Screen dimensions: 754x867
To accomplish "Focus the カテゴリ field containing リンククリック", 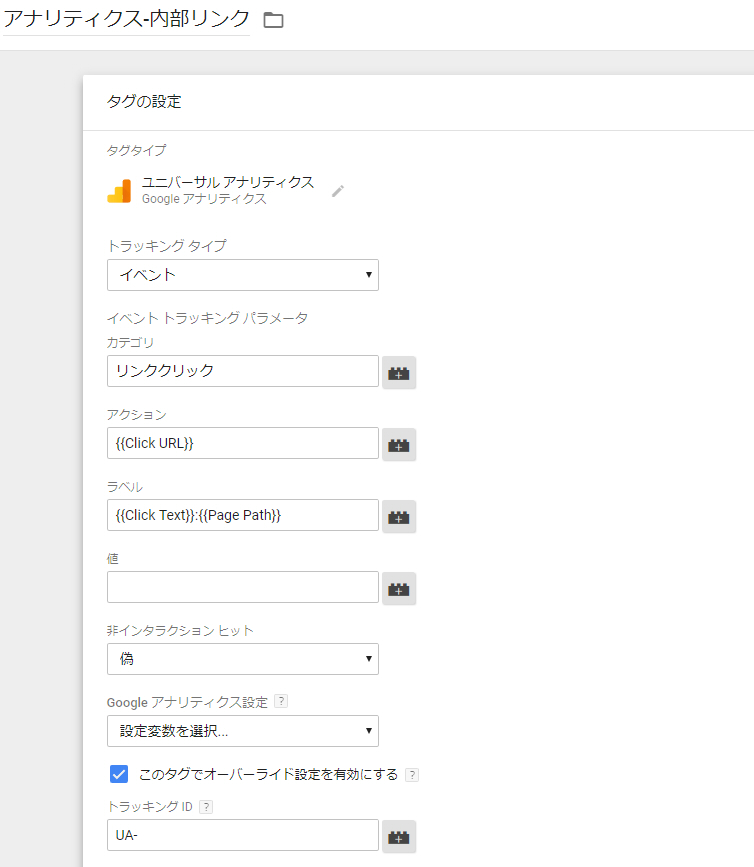I will click(243, 371).
